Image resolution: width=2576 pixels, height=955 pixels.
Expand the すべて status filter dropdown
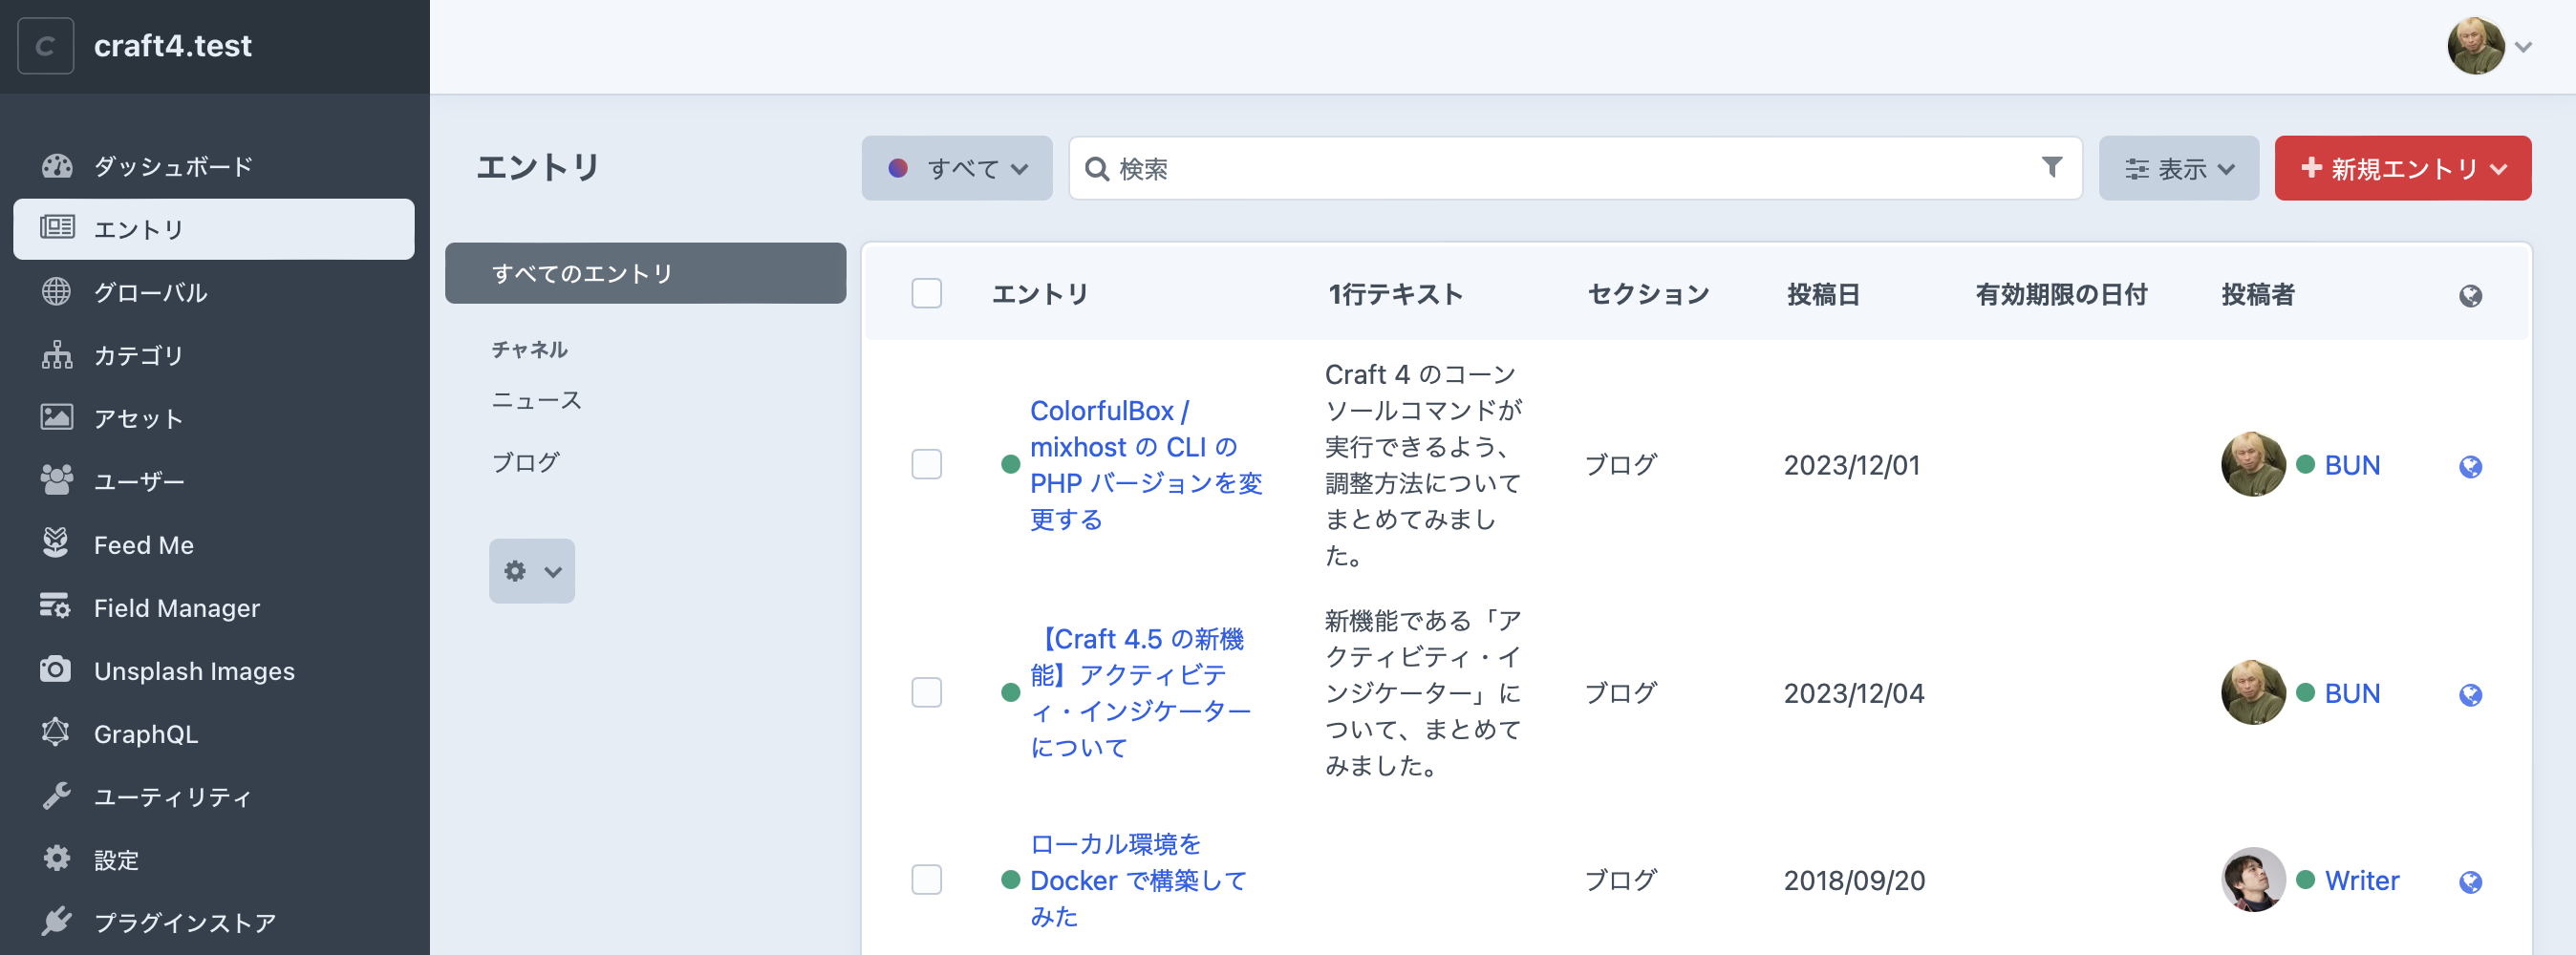click(956, 168)
